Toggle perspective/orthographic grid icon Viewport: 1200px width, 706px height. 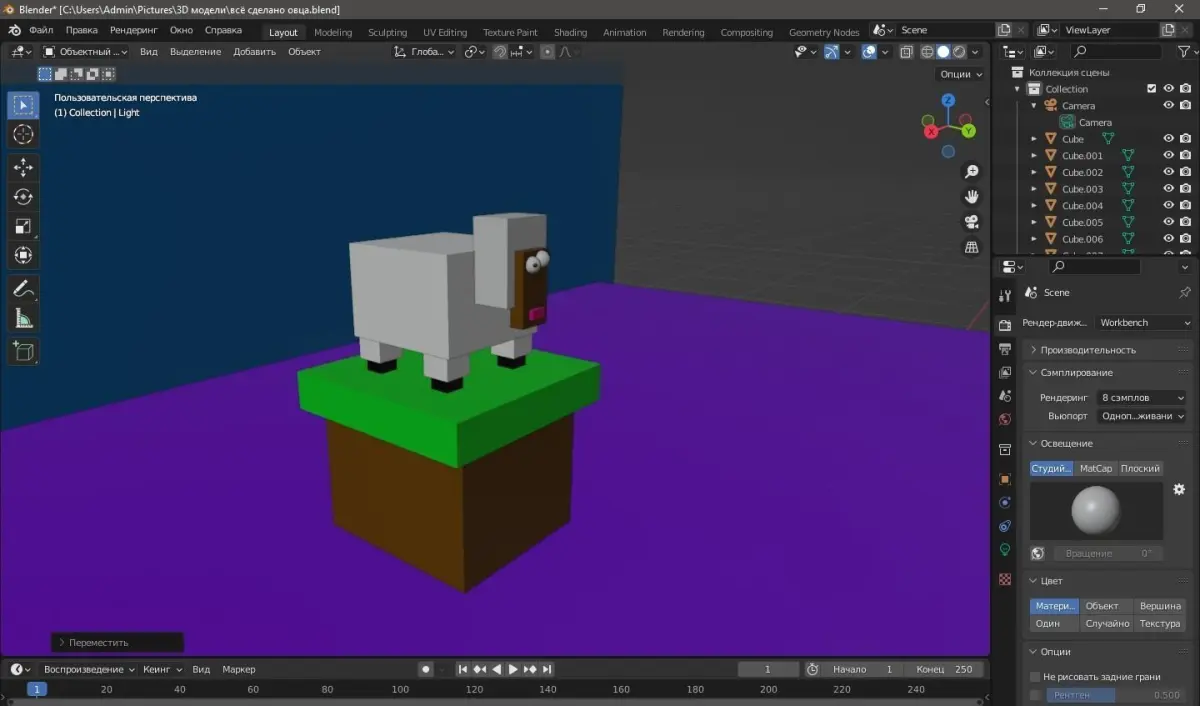[x=971, y=247]
